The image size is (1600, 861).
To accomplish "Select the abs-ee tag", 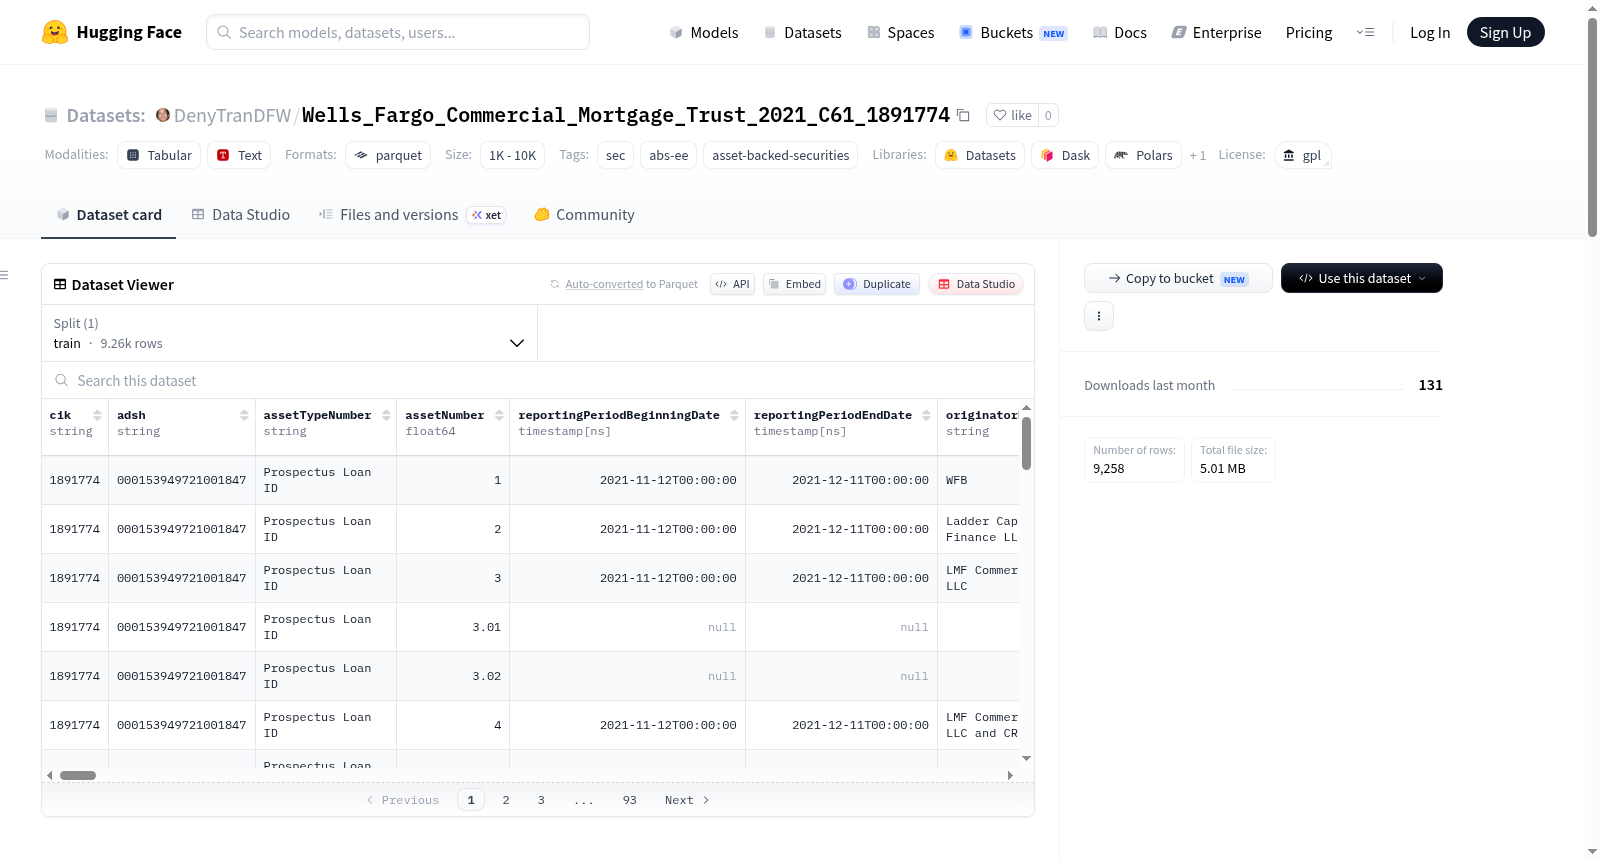I will (669, 155).
